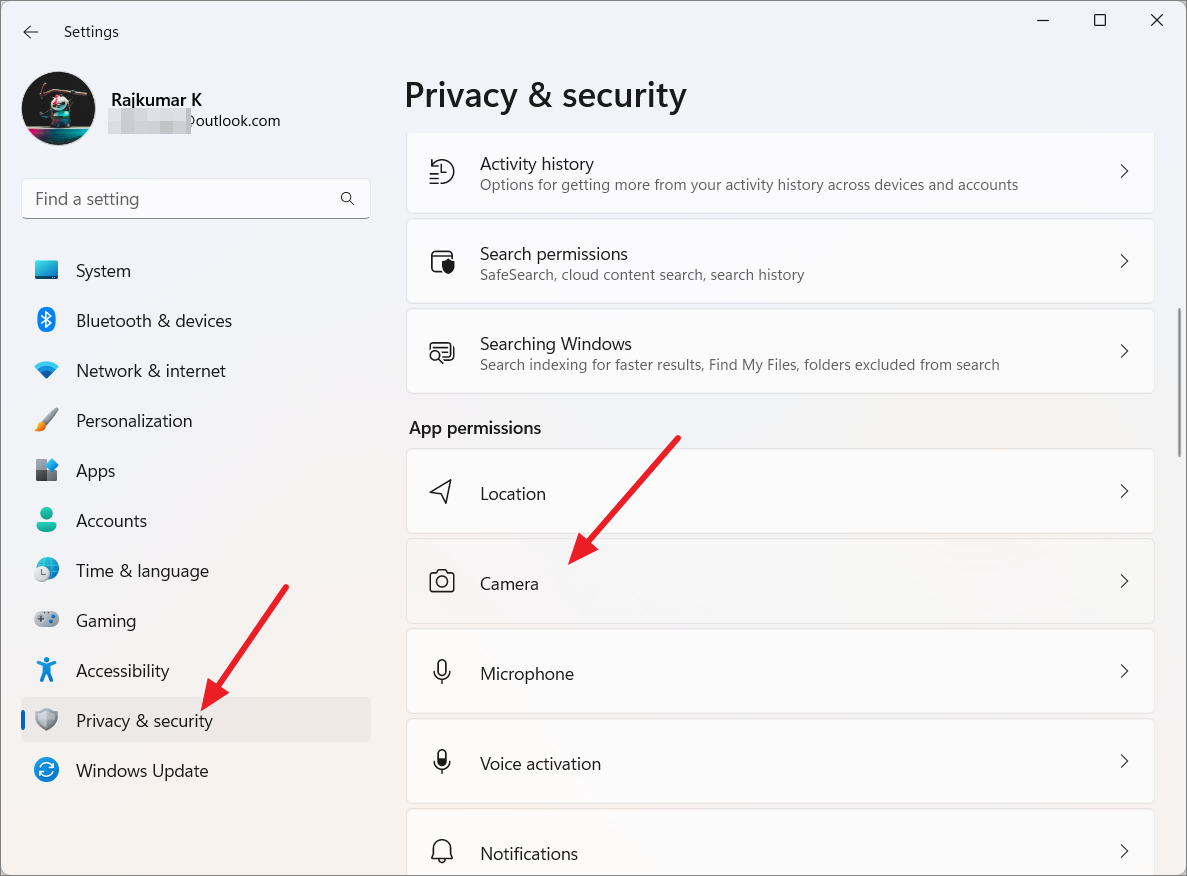Click the Microphone icon in App permissions
1187x876 pixels.
coord(442,672)
